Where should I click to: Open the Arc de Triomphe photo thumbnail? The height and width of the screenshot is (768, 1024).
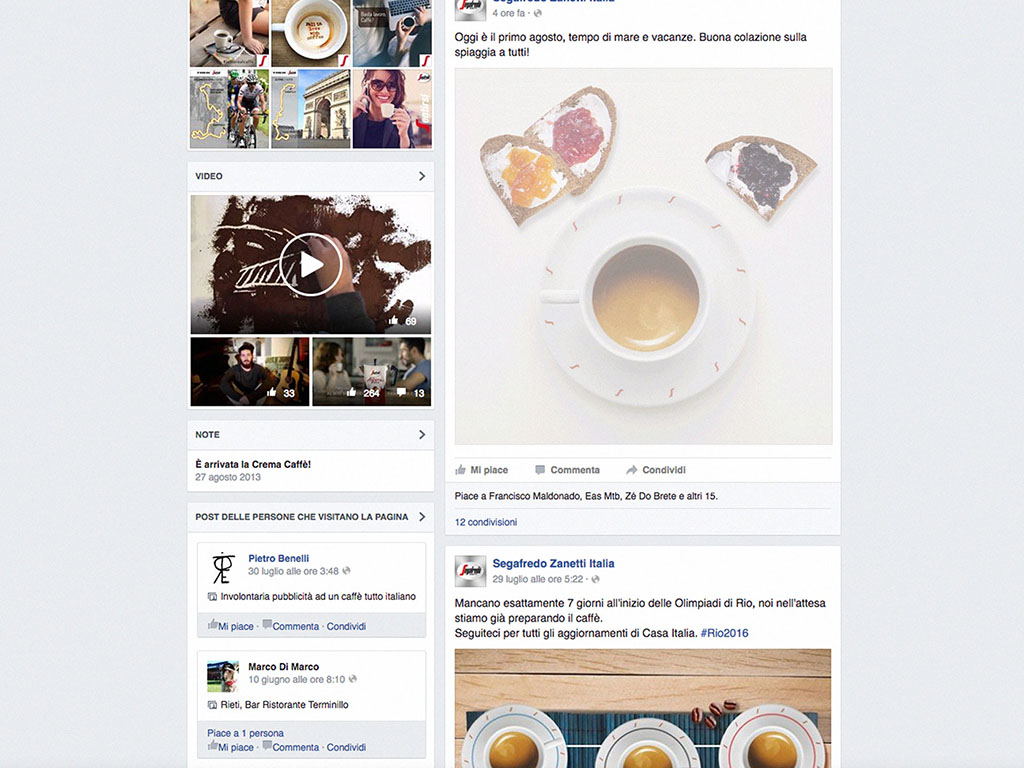click(310, 109)
